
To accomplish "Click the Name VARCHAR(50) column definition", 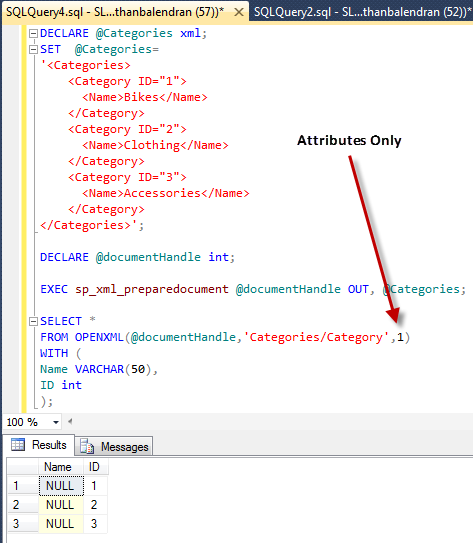I will (99, 370).
